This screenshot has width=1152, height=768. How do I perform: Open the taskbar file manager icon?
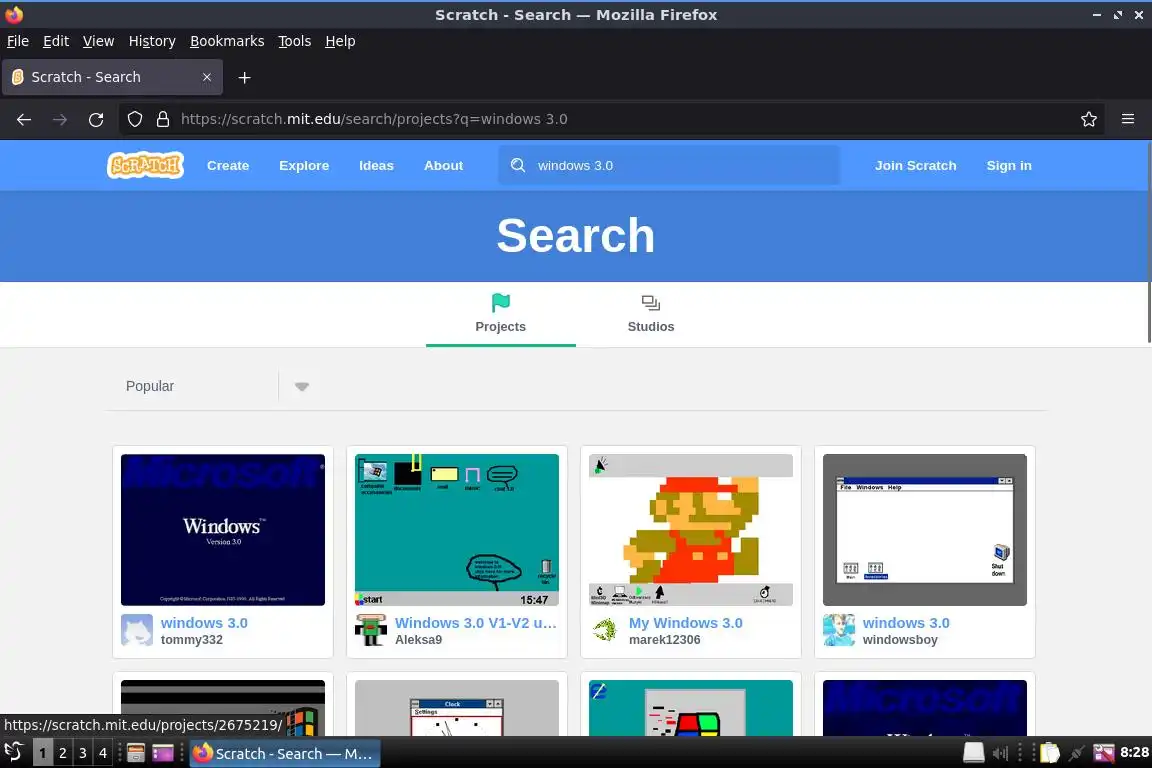(136, 753)
